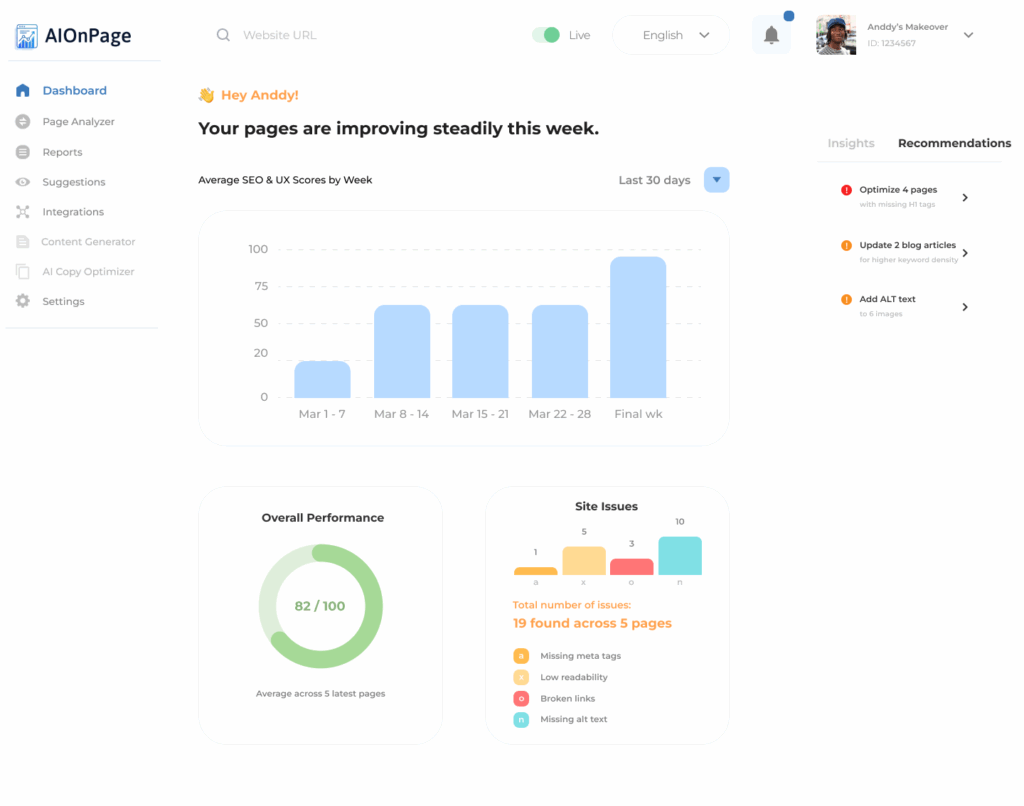Expand the Anddy's Makeover account menu
Image resolution: width=1024 pixels, height=806 pixels.
(968, 35)
